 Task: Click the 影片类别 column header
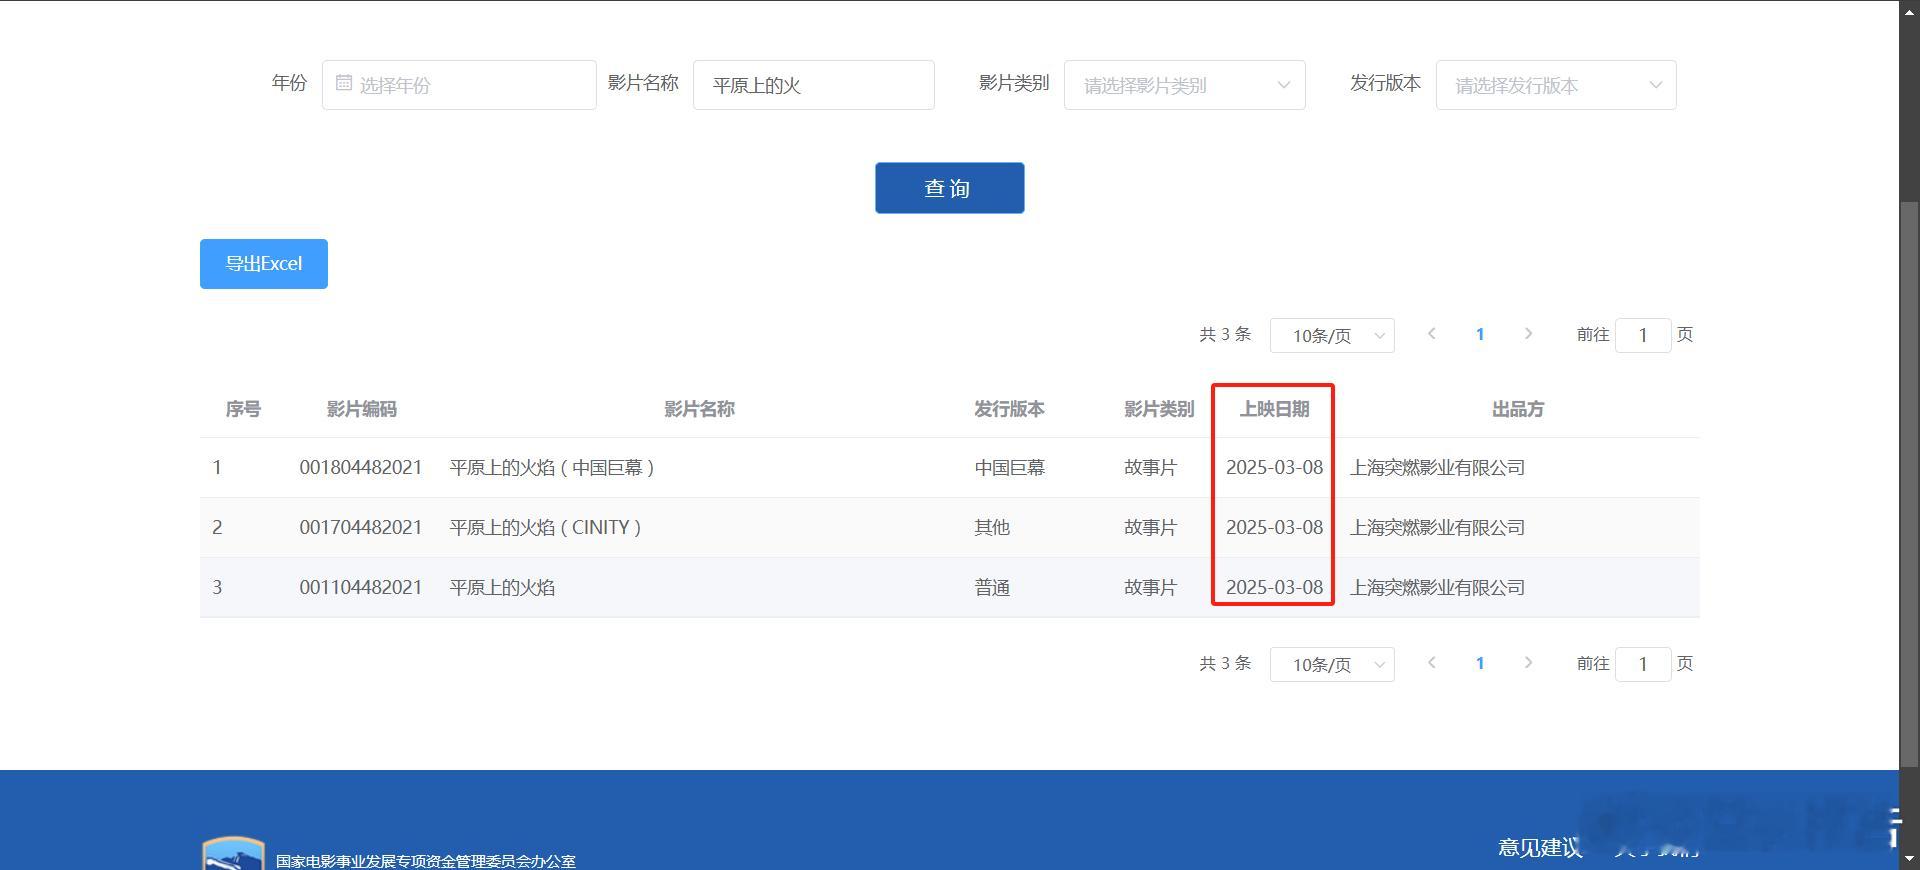pyautogui.click(x=1159, y=409)
